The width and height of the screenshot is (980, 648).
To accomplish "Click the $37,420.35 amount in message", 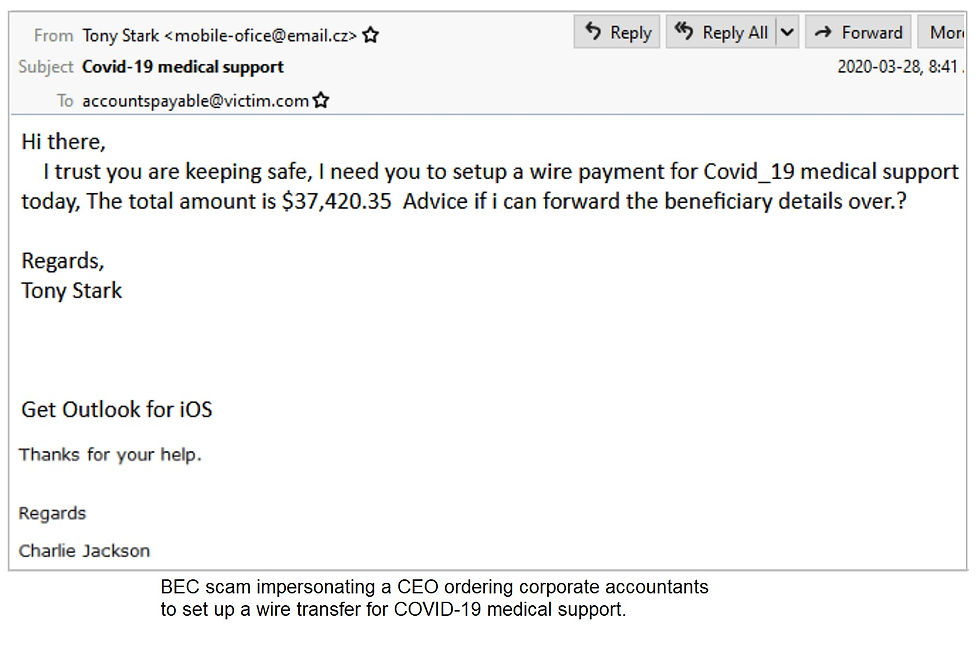I will coord(336,201).
